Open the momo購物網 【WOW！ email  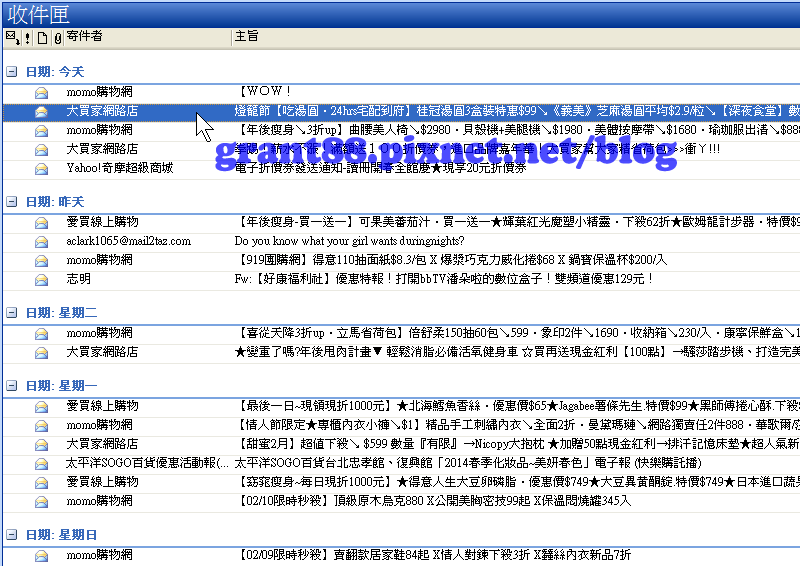(x=401, y=92)
